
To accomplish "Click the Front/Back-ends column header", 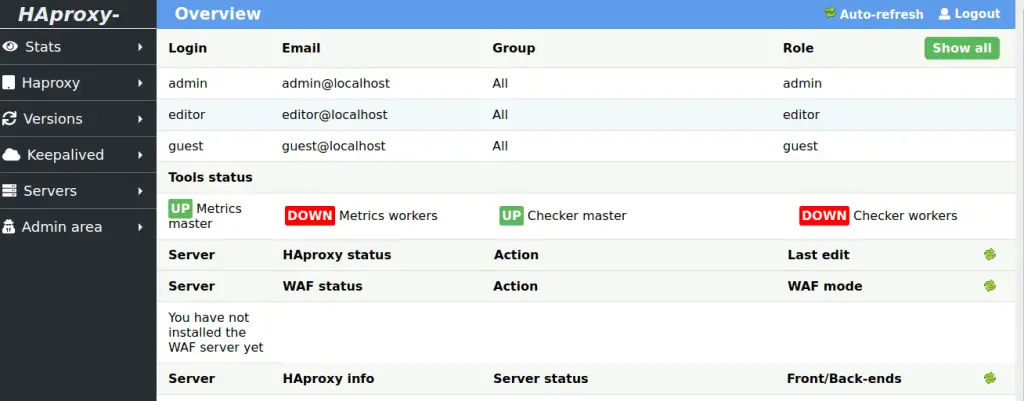I will point(844,378).
